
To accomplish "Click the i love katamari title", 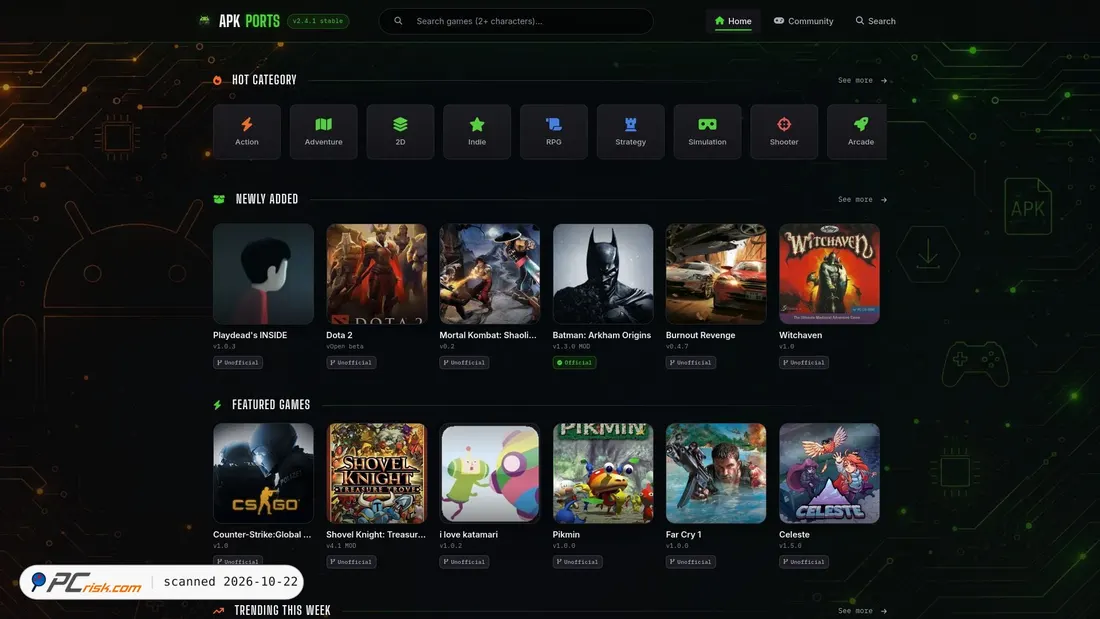I will pos(469,535).
